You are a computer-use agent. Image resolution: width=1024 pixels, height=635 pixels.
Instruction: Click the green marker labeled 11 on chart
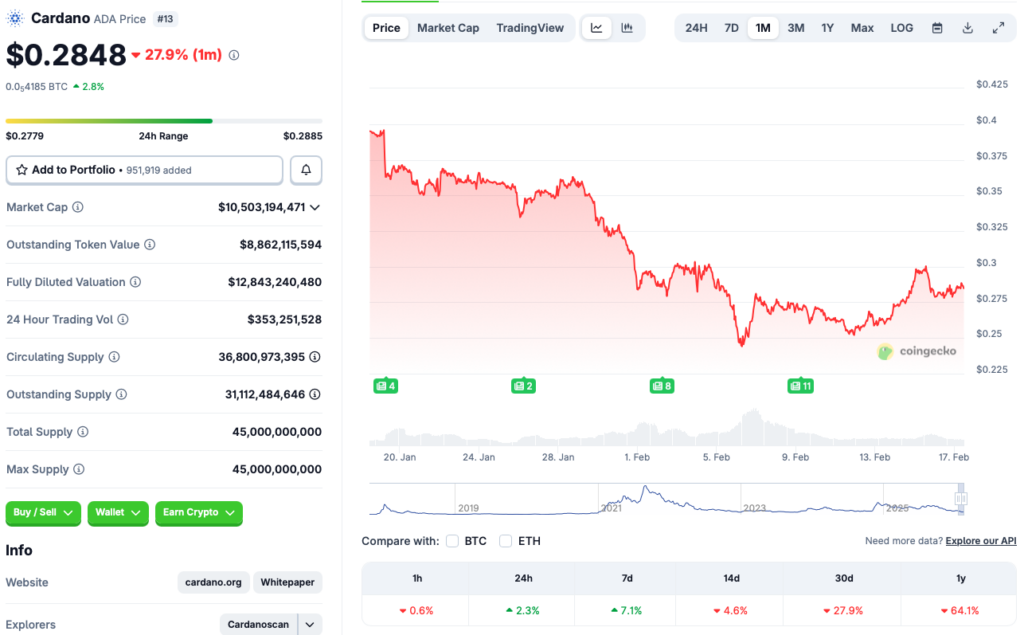800,385
